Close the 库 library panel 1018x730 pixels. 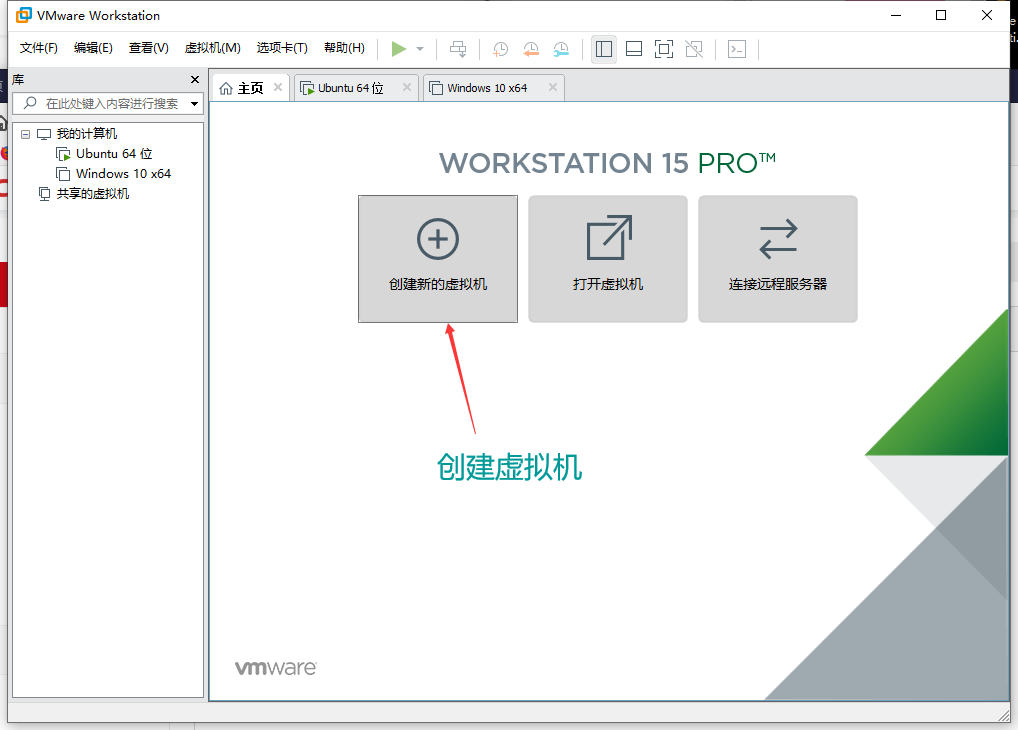coord(195,79)
